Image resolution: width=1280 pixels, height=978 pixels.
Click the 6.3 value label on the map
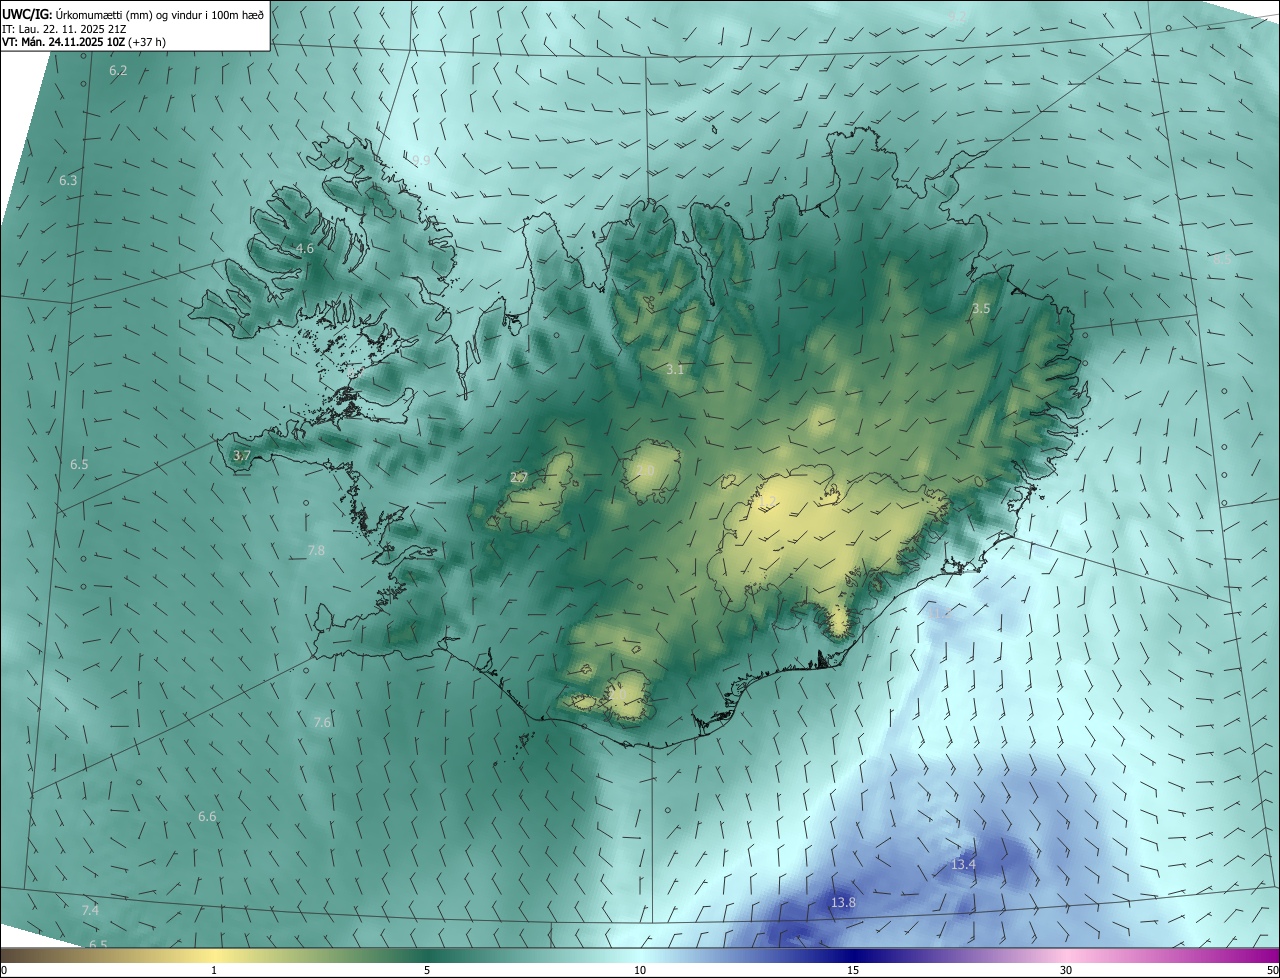tap(68, 181)
